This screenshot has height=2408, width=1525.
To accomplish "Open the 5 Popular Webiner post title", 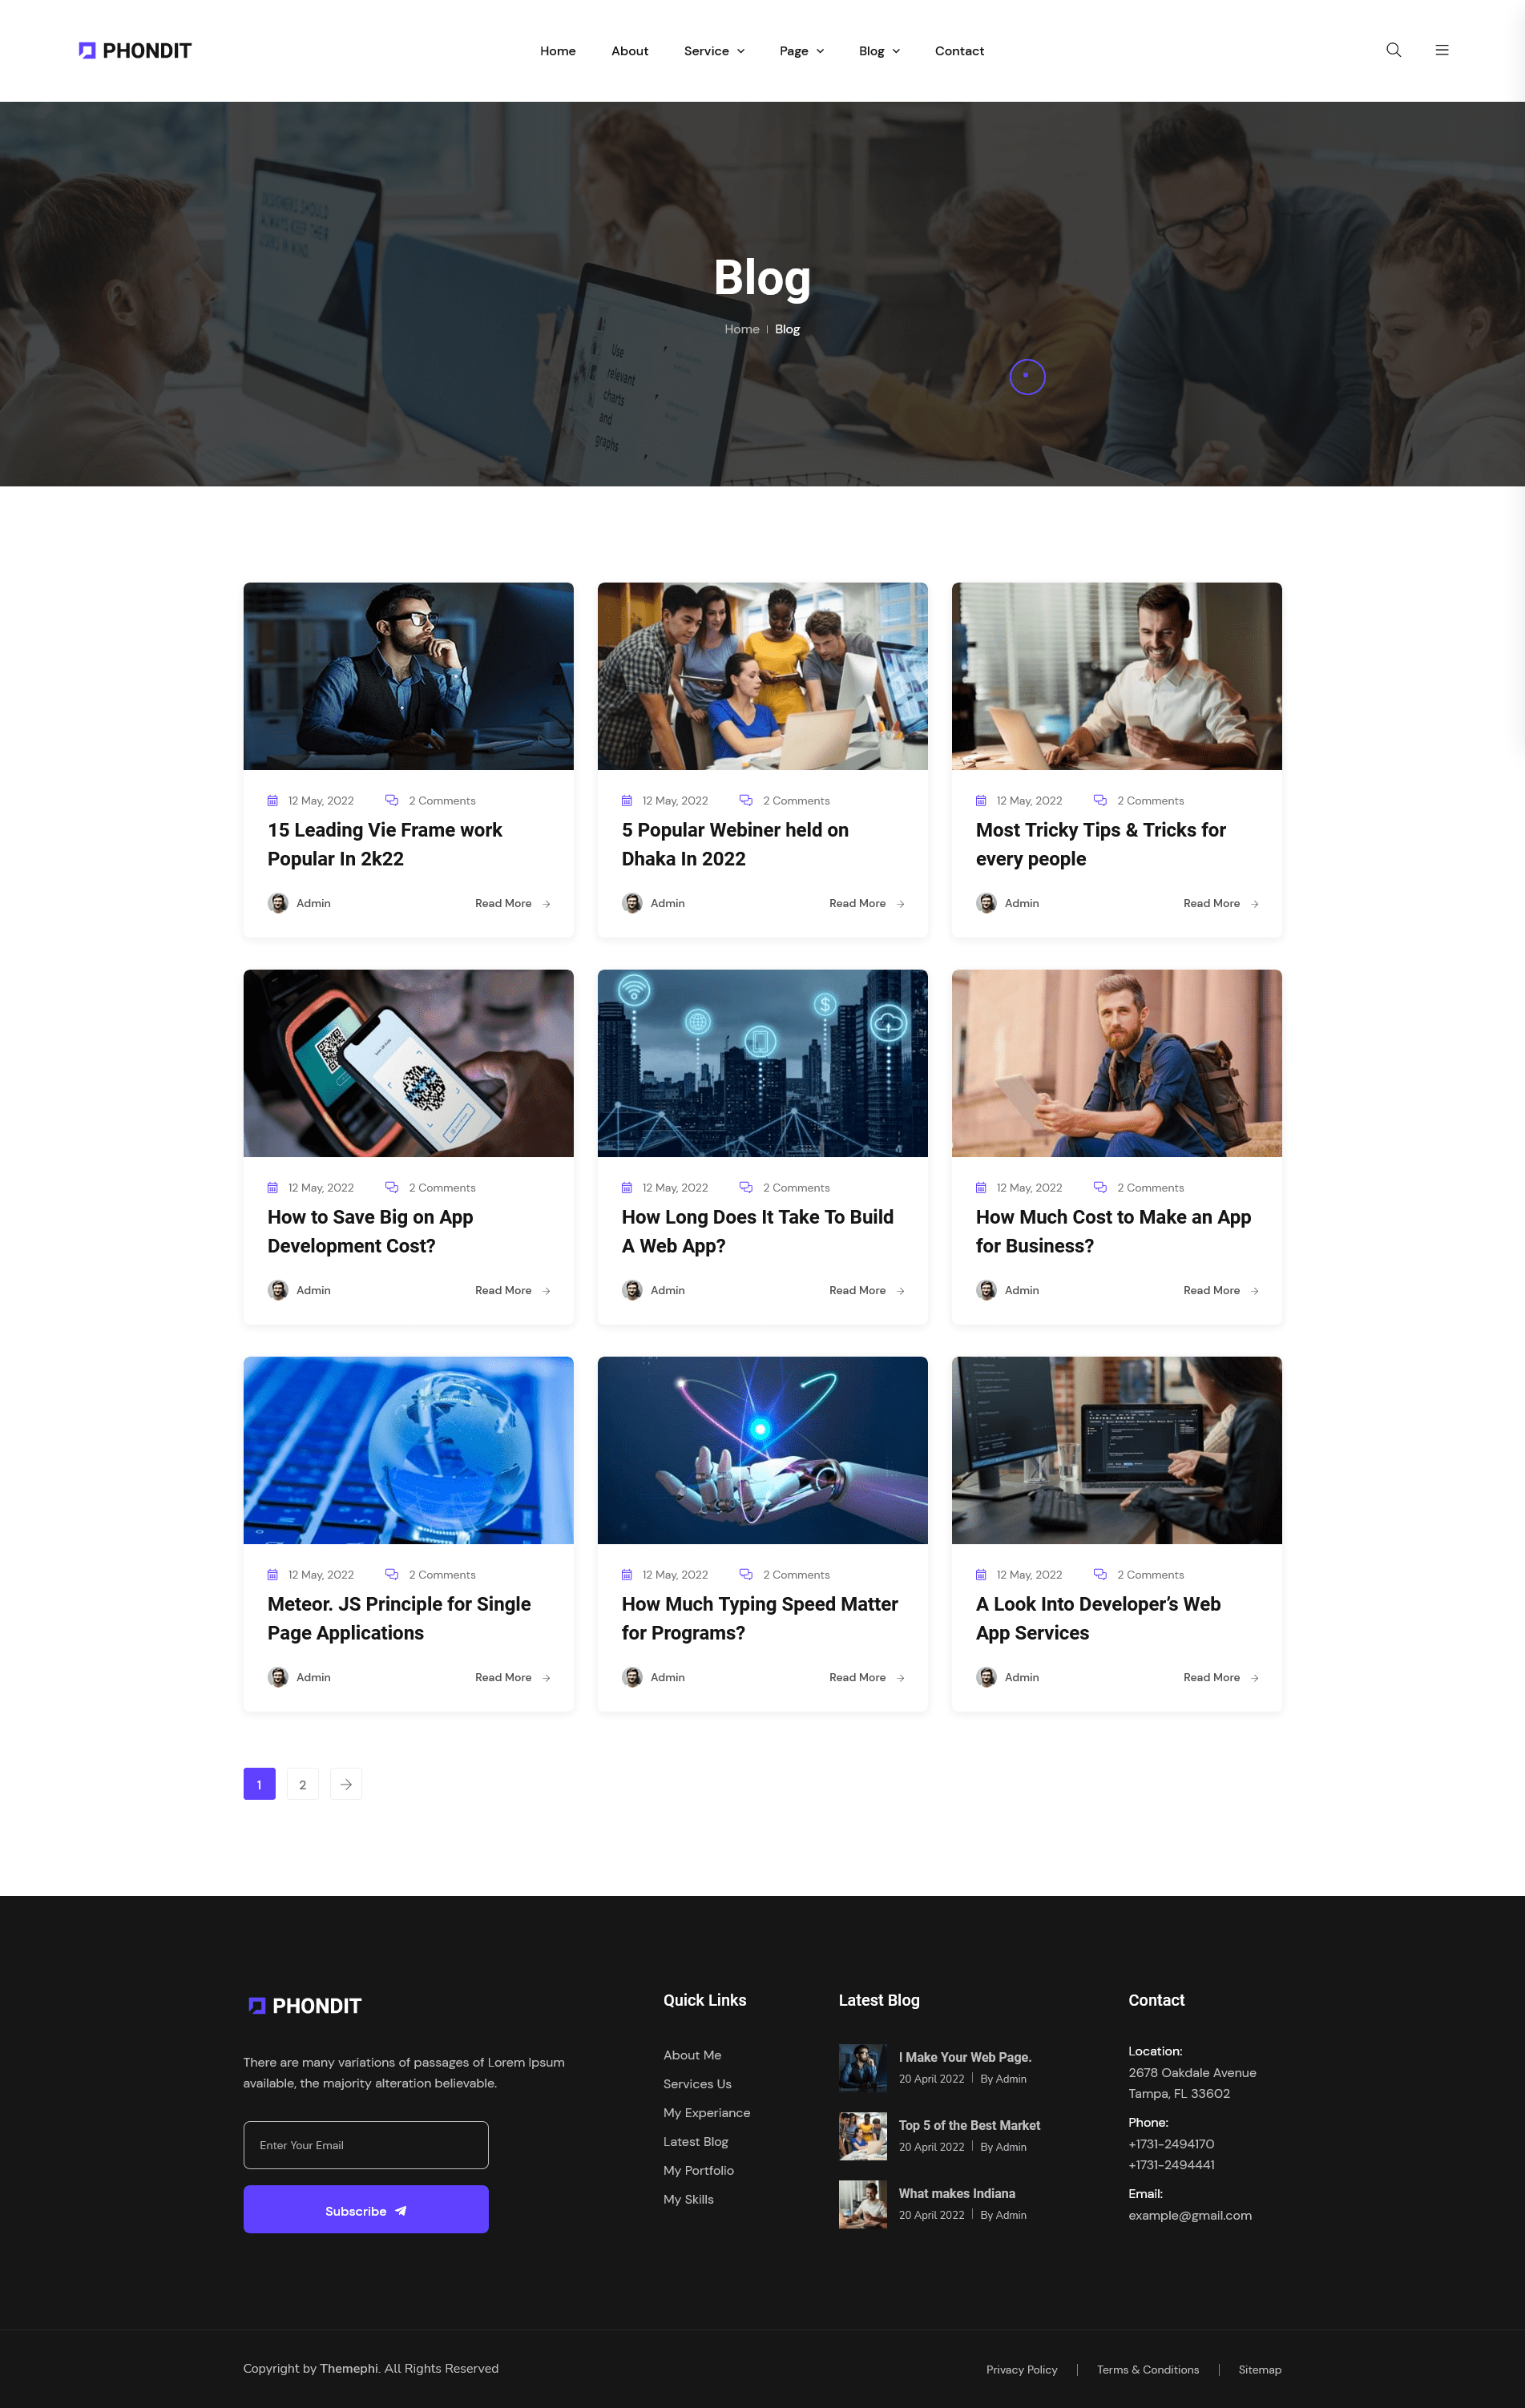I will [735, 844].
